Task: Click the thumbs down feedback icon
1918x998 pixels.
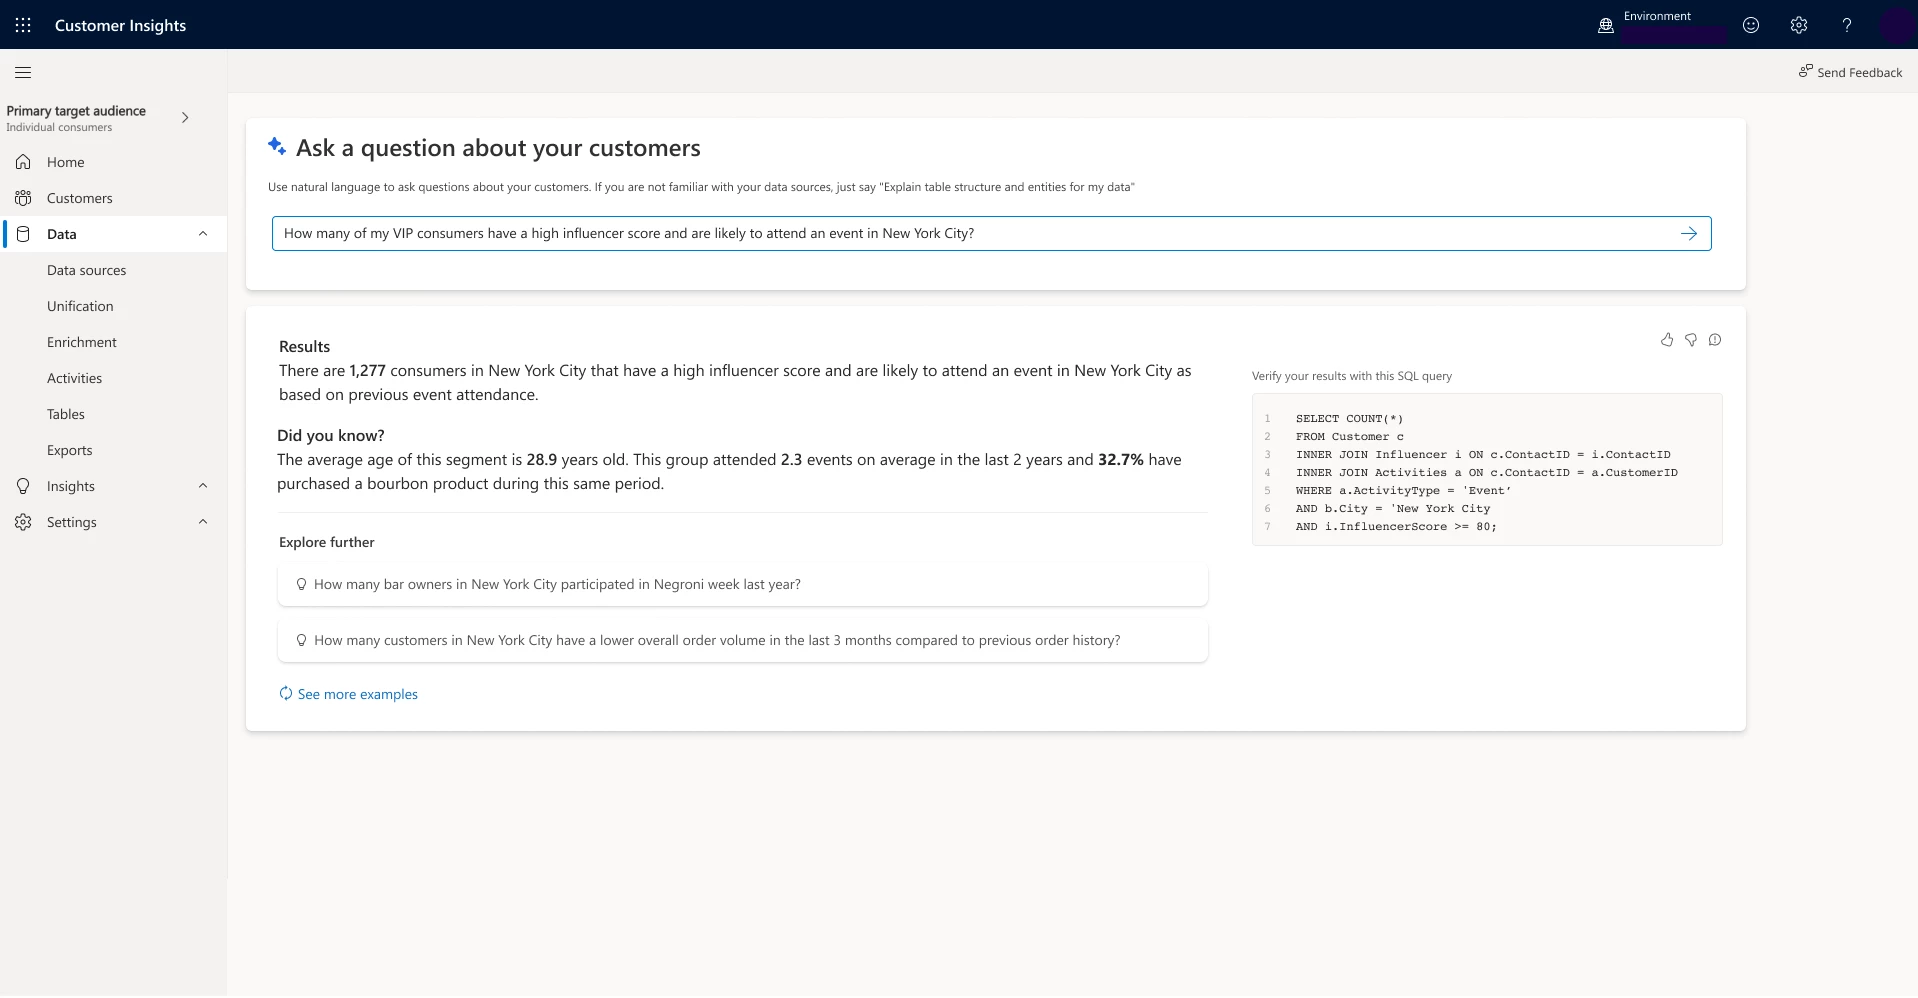Action: click(1690, 340)
